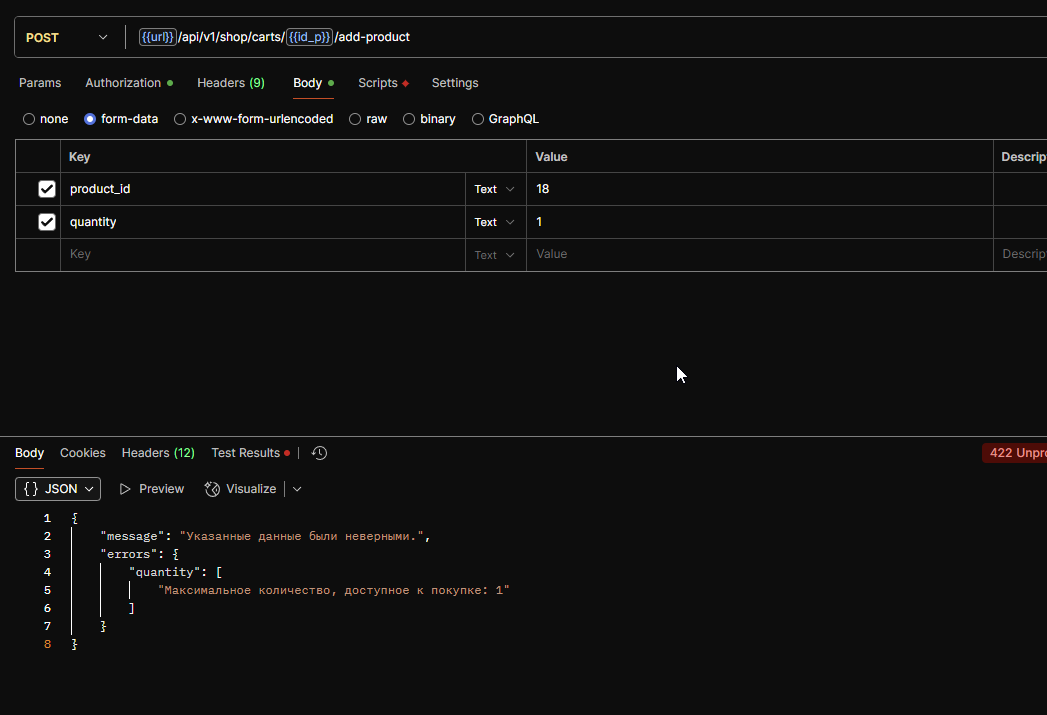Viewport: 1047px width, 715px height.
Task: Click the add-product URL segment
Action: (374, 37)
